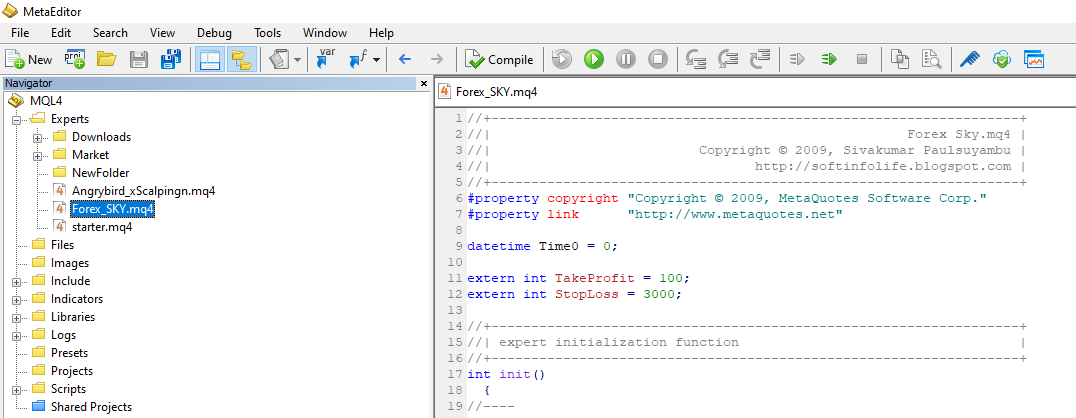The height and width of the screenshot is (418, 1076).
Task: Select the NewFolder folder
Action: [x=100, y=173]
